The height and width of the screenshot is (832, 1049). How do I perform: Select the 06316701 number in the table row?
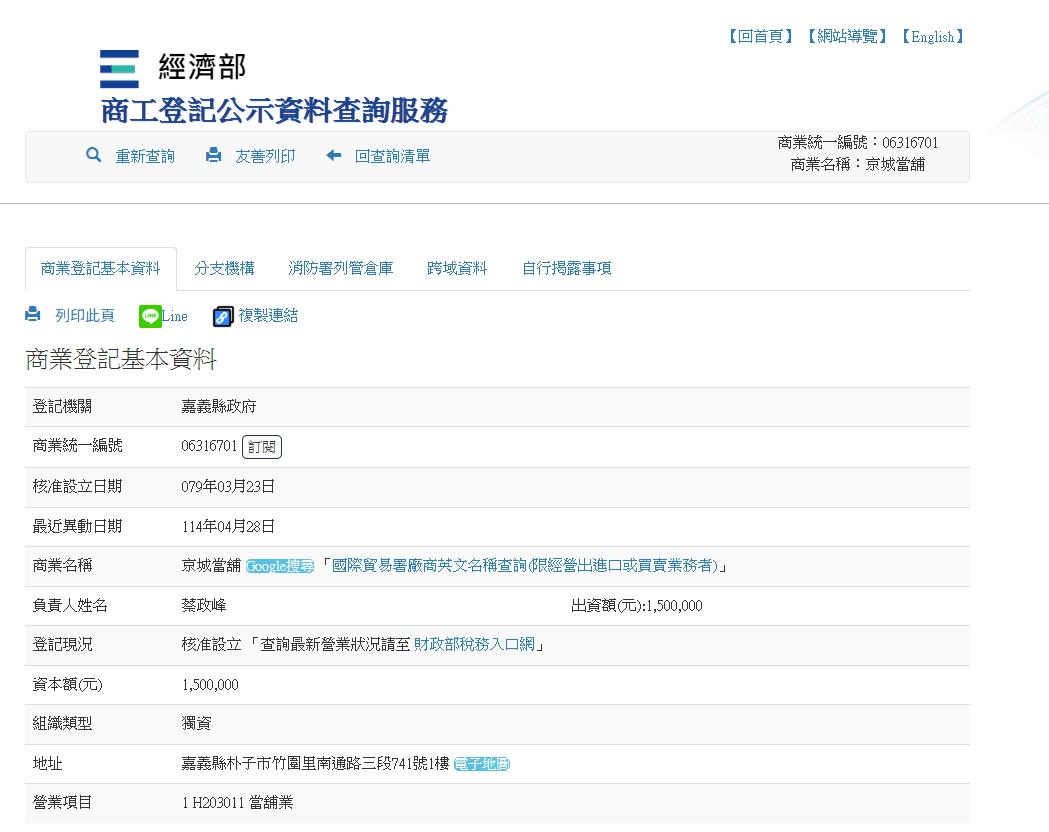[x=209, y=446]
